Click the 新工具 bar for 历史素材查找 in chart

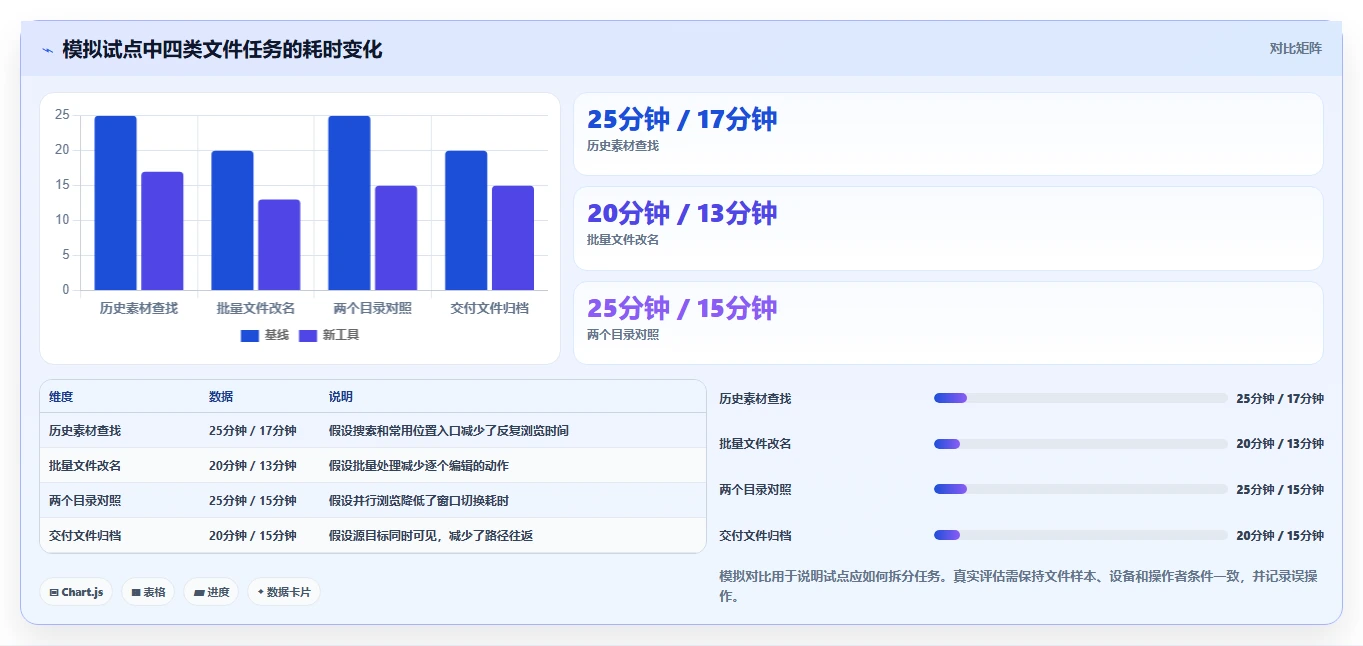point(162,231)
